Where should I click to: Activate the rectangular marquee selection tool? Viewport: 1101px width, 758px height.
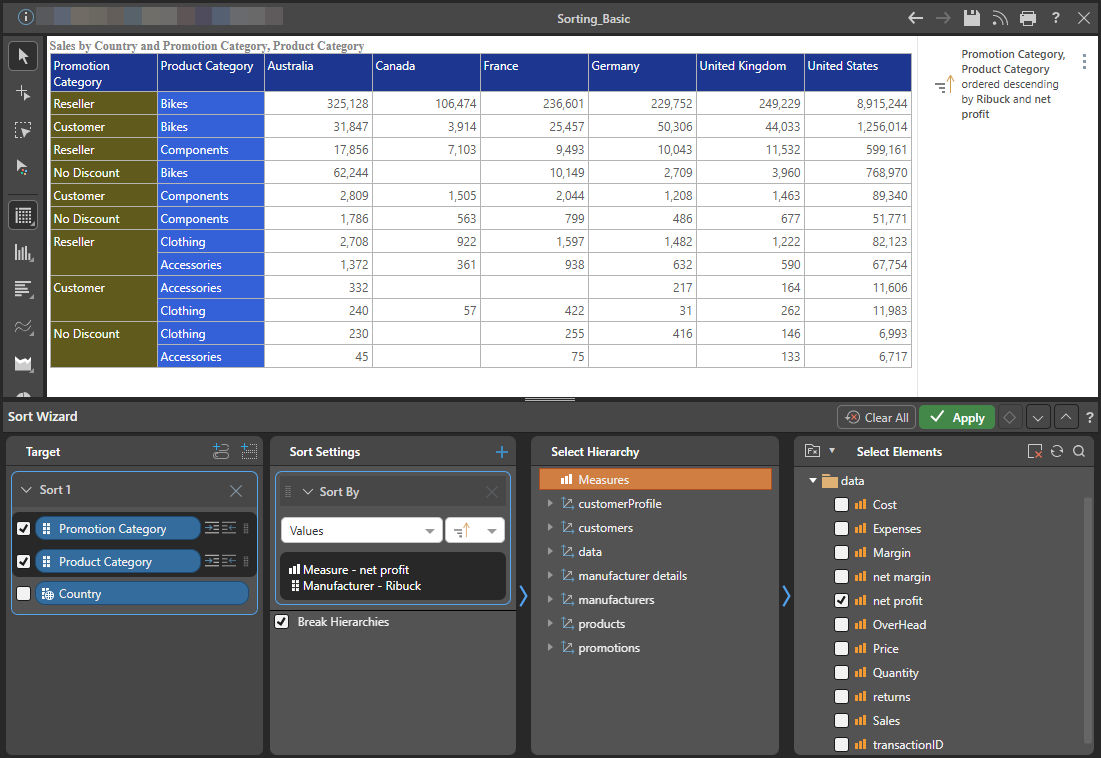[x=22, y=129]
